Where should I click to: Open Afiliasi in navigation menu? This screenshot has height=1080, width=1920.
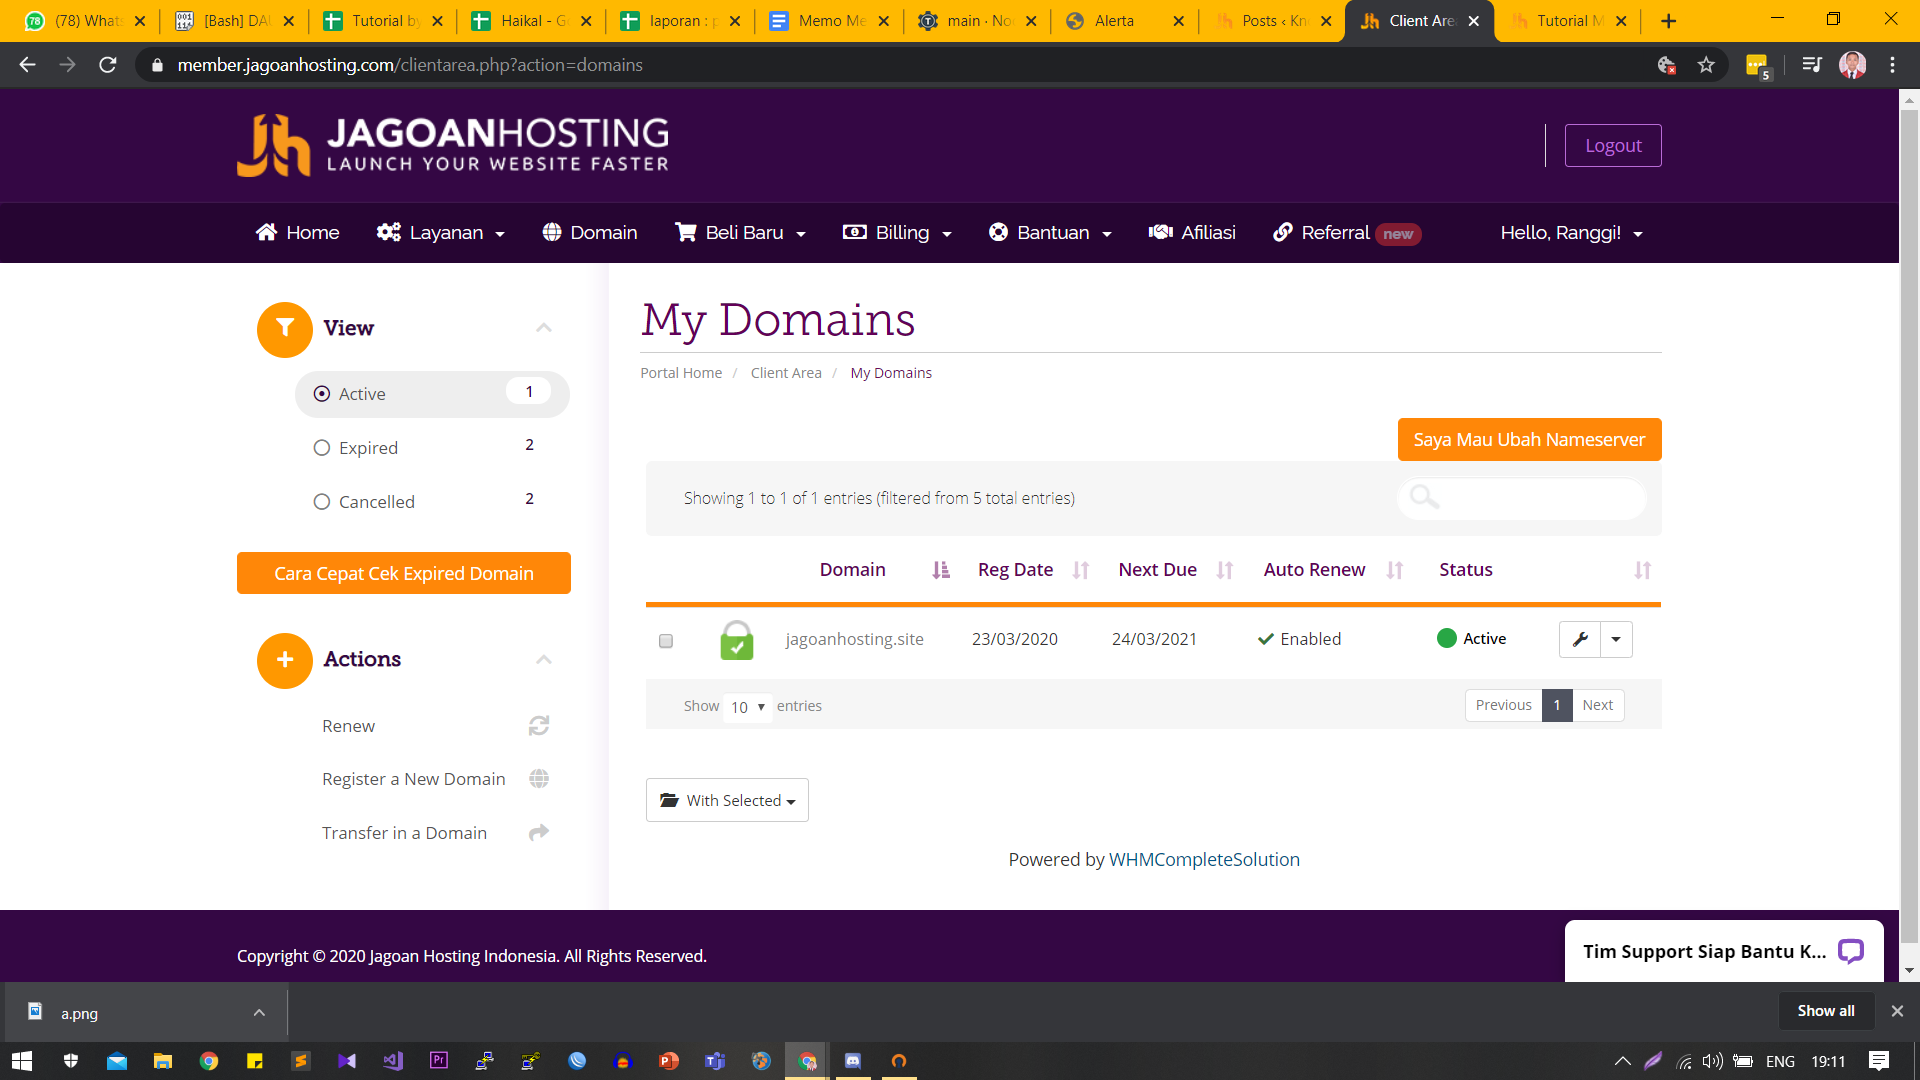tap(1192, 233)
